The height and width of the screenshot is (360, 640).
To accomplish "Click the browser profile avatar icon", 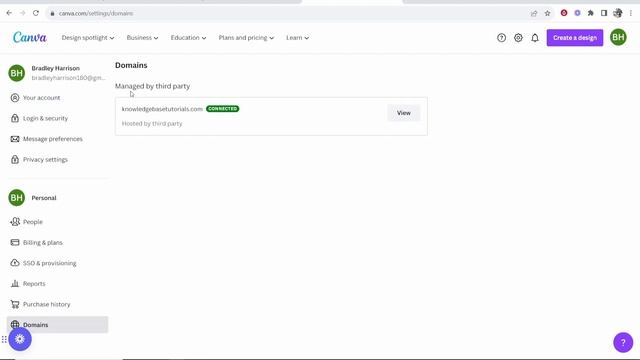I will 618,13.
